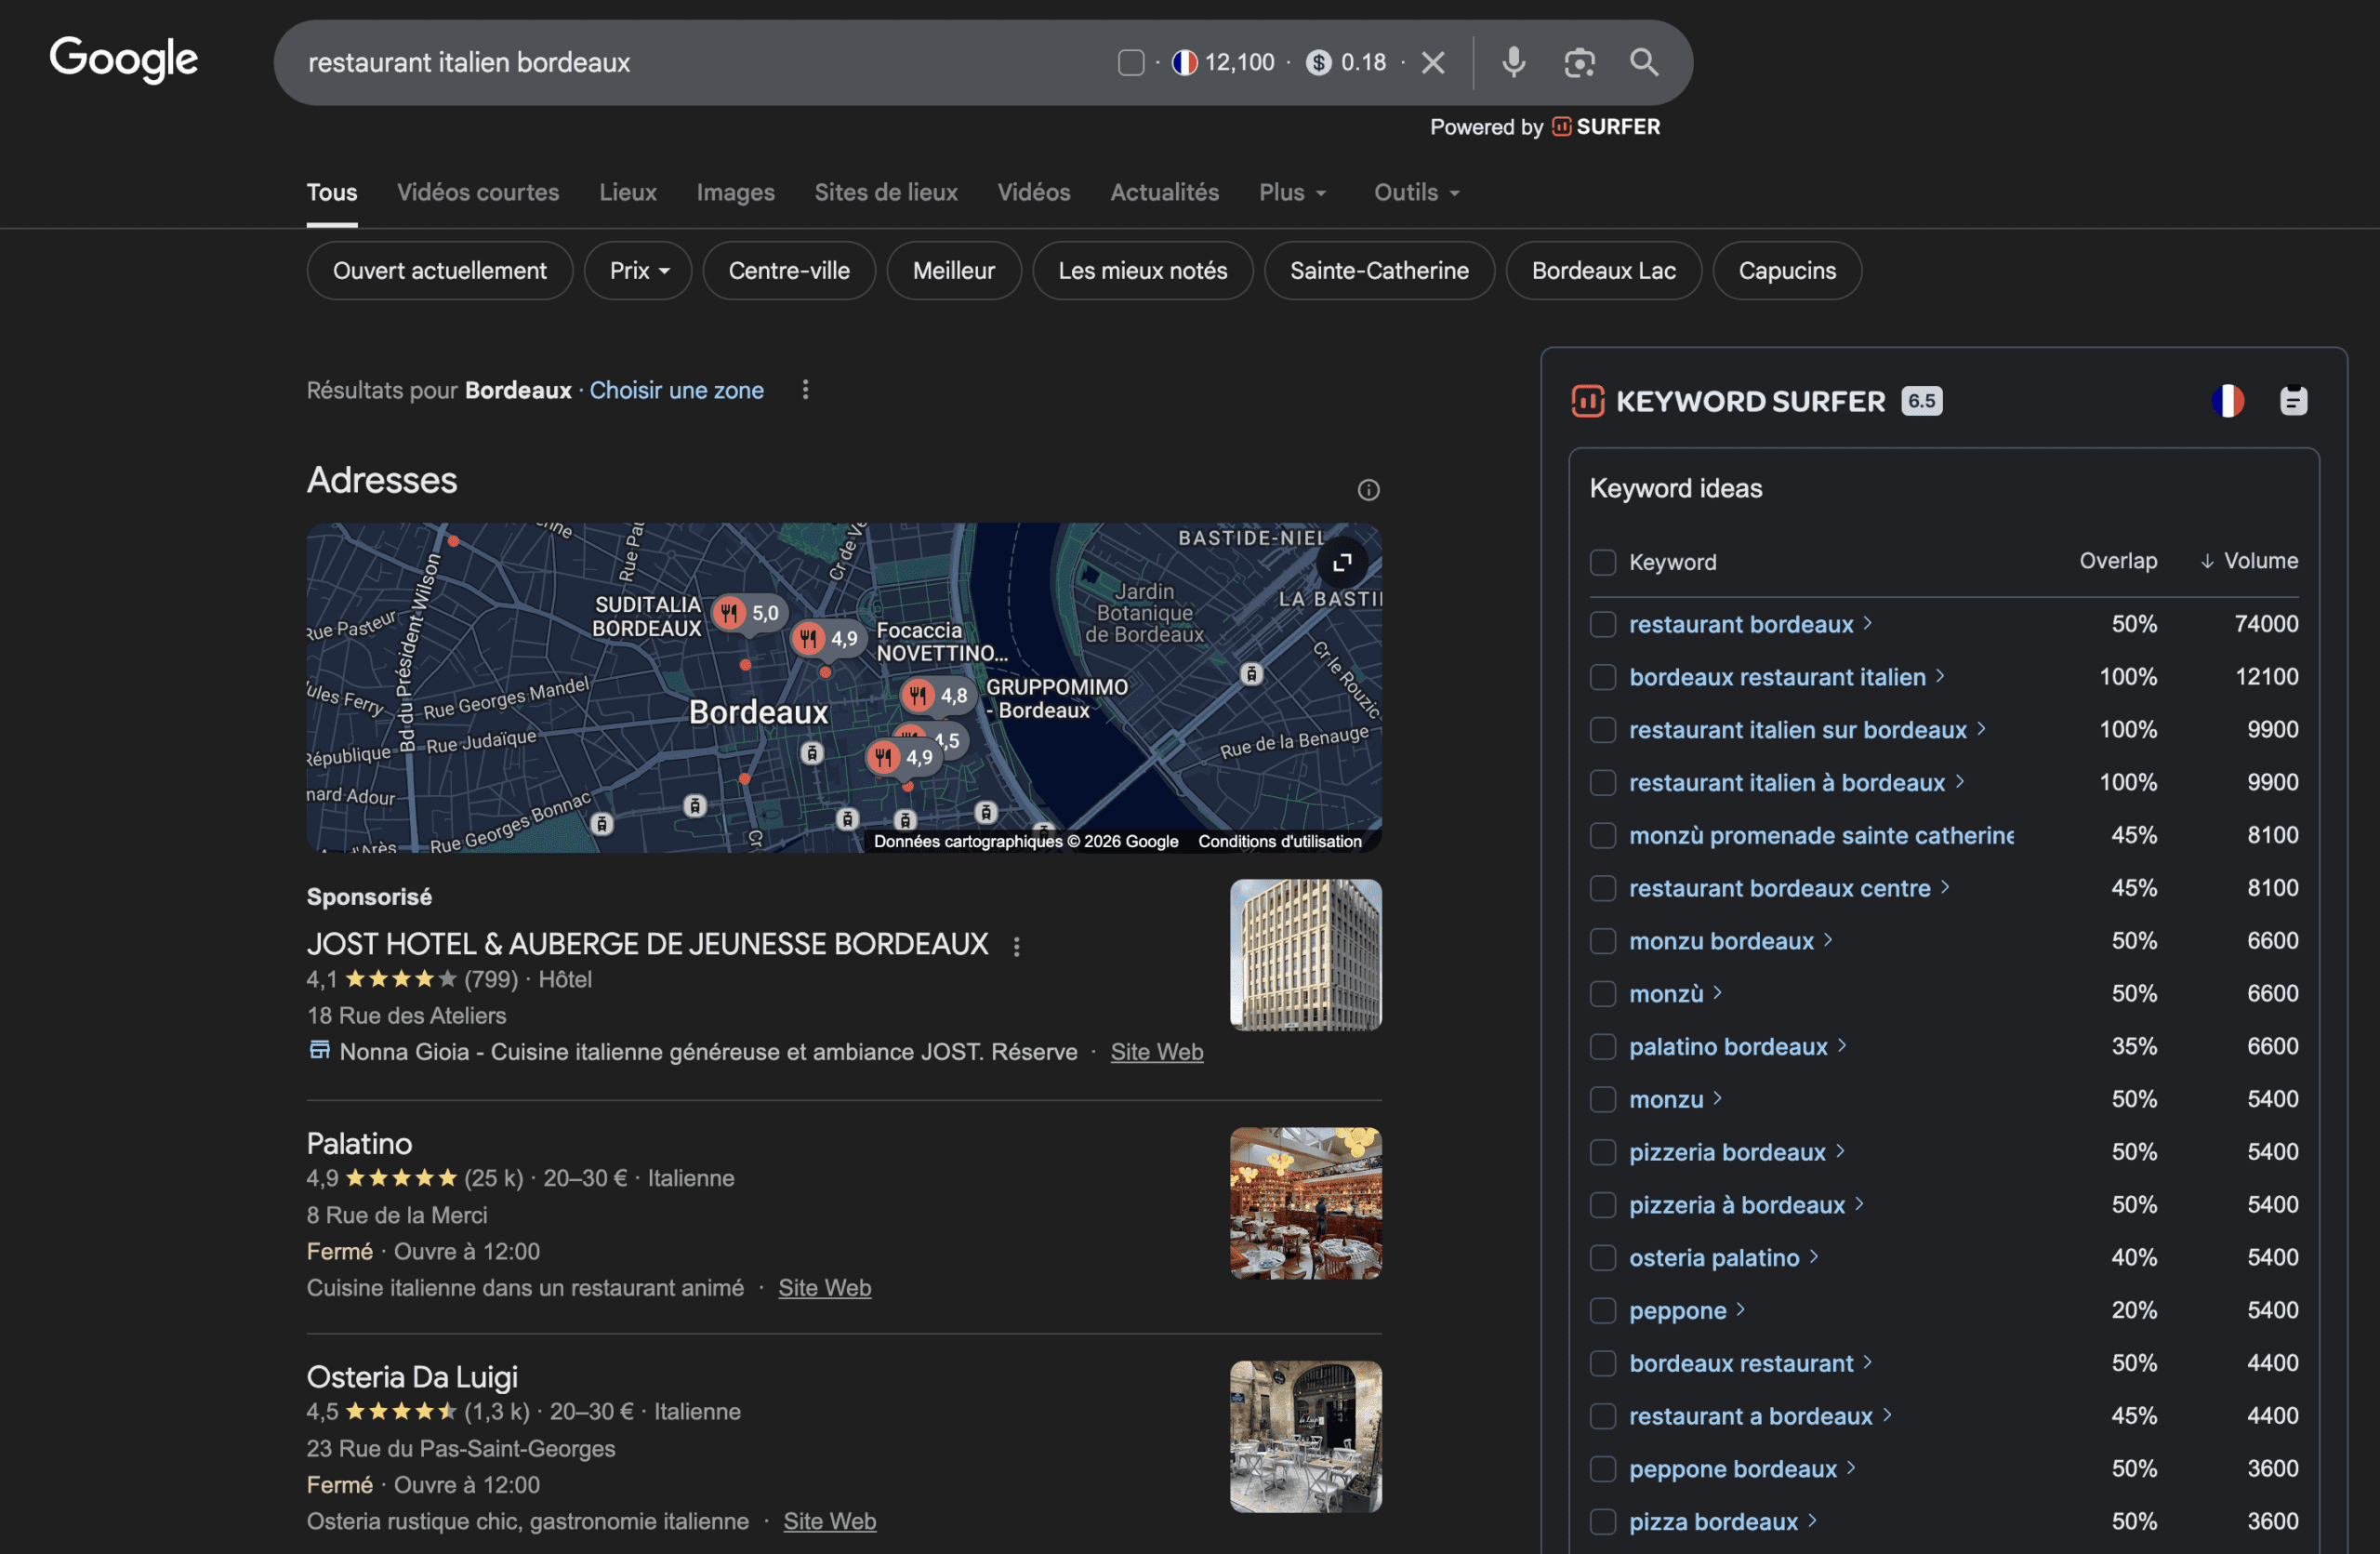Open Google Lens camera search
The height and width of the screenshot is (1554, 2380).
point(1579,62)
